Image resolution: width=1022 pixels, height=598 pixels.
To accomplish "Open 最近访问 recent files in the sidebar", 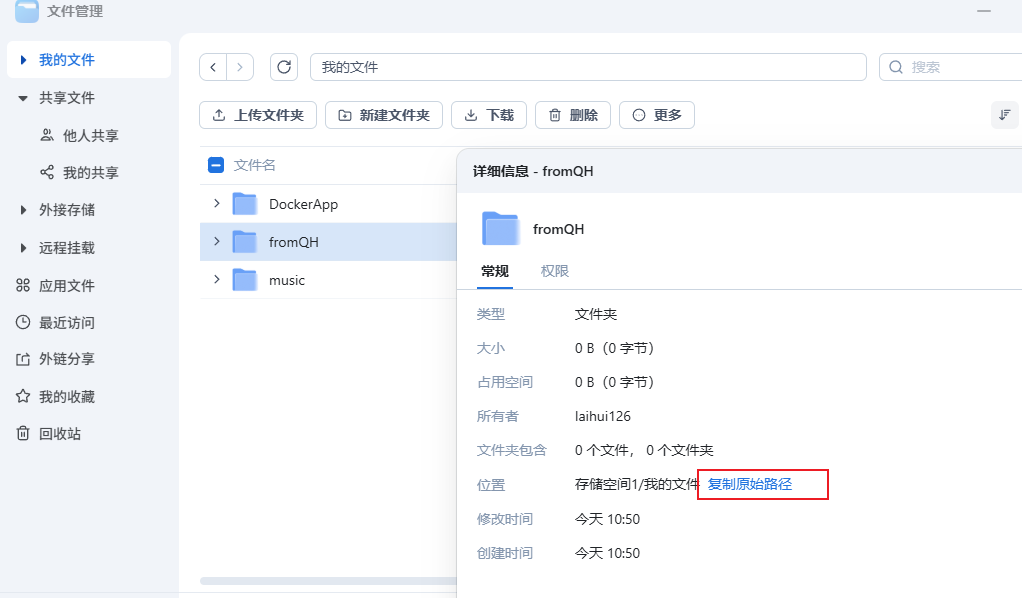I will (x=66, y=323).
